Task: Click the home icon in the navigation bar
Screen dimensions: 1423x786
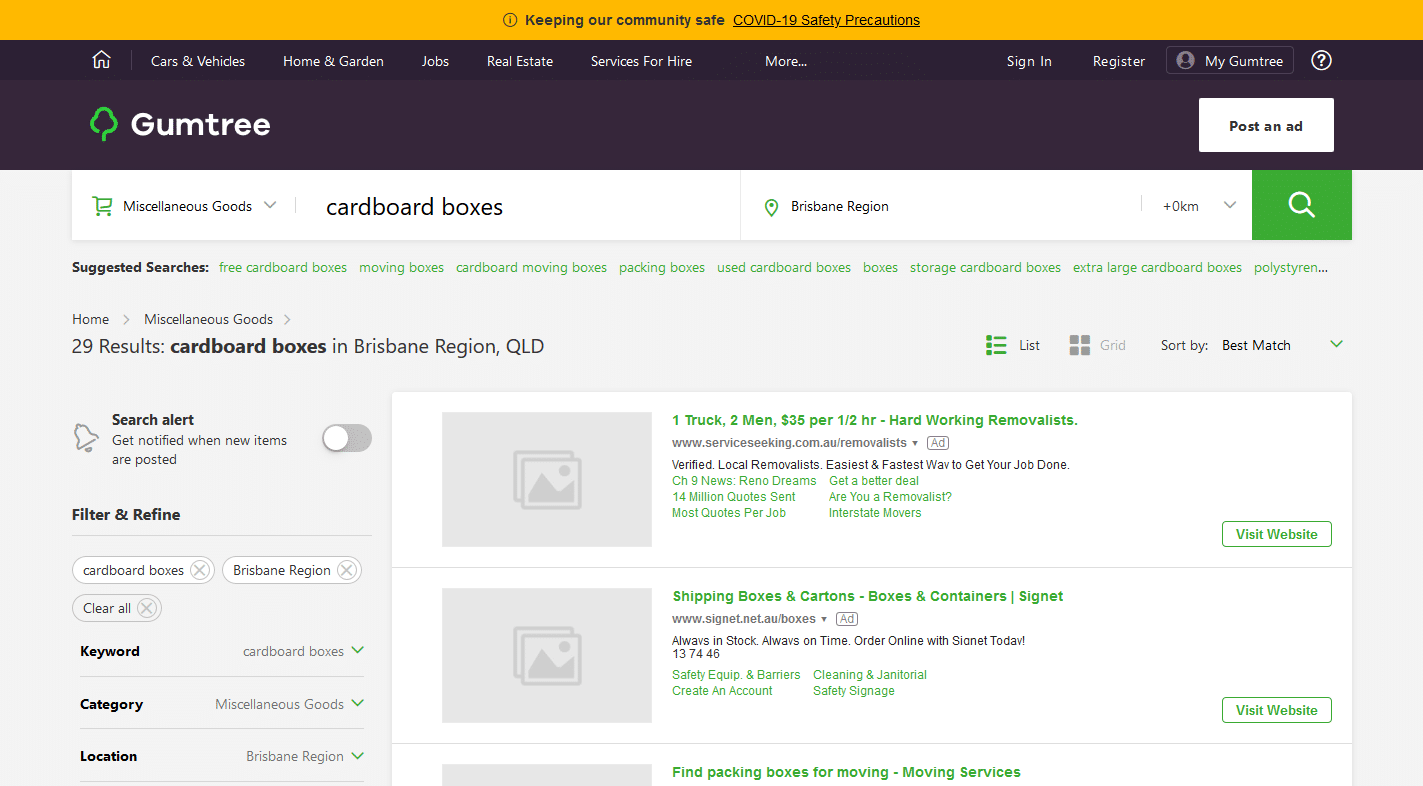Action: pyautogui.click(x=101, y=59)
